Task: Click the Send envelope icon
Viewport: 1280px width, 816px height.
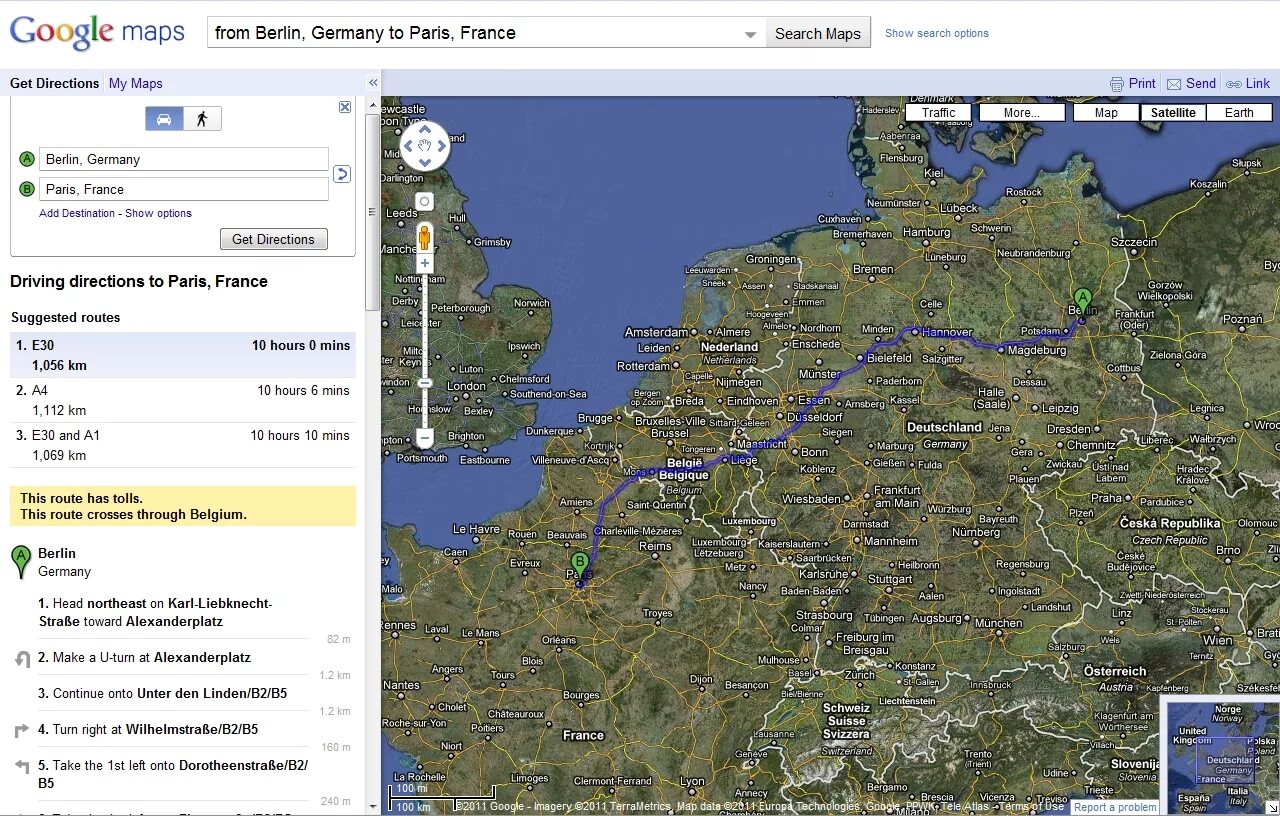Action: tap(1174, 84)
